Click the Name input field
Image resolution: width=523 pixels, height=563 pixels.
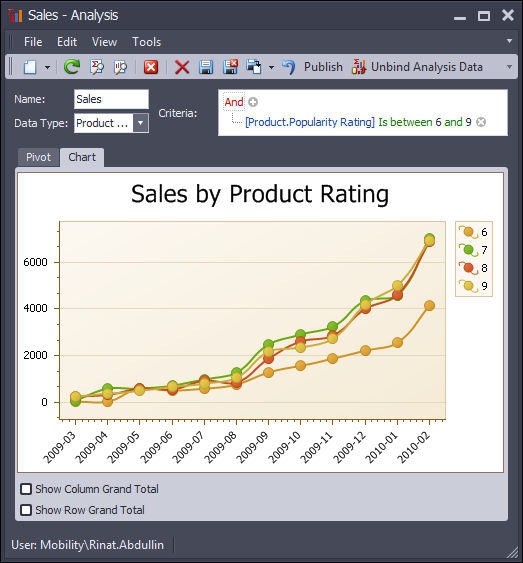(111, 99)
